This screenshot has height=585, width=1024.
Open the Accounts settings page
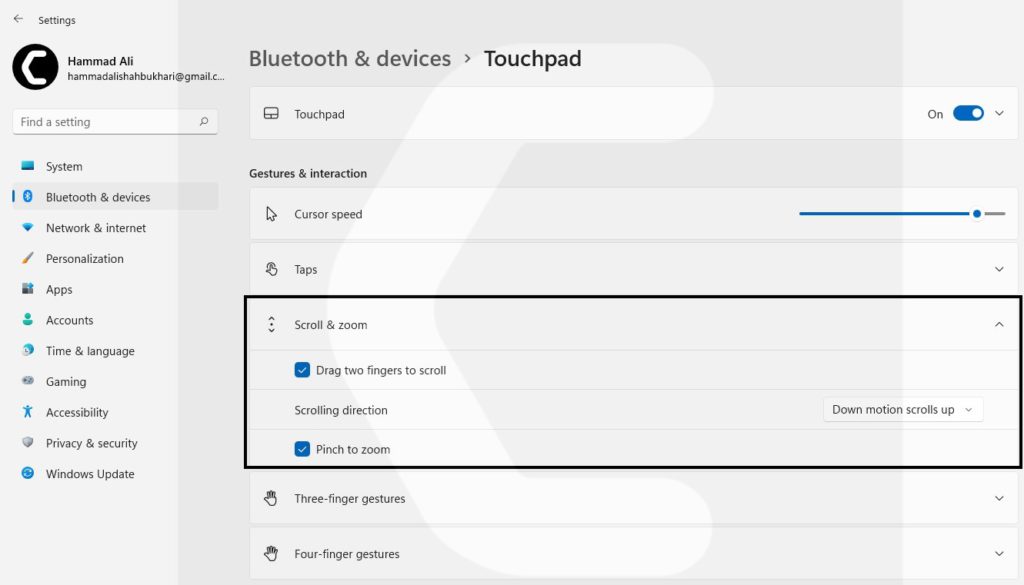click(69, 320)
